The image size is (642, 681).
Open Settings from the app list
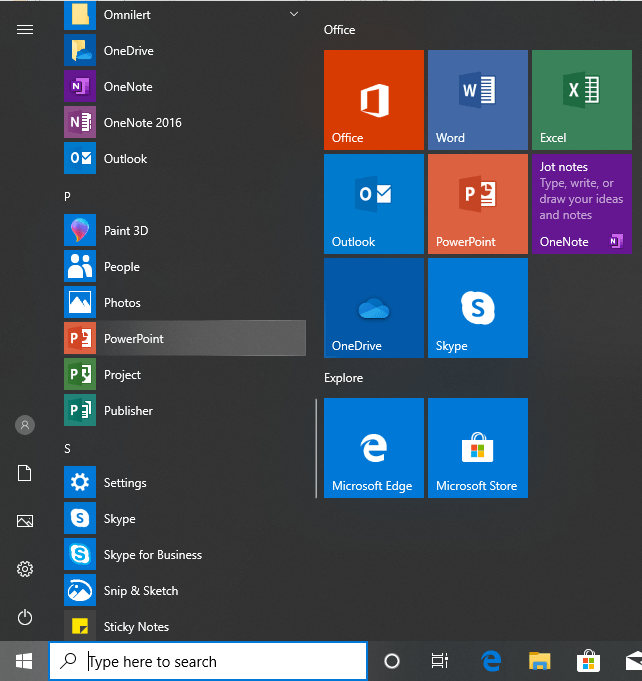pyautogui.click(x=185, y=483)
